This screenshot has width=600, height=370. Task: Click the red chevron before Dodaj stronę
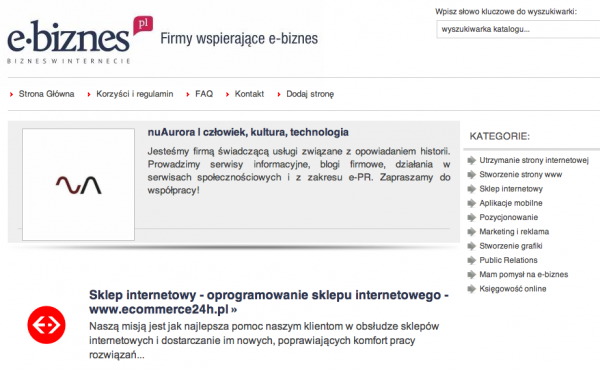[279, 95]
